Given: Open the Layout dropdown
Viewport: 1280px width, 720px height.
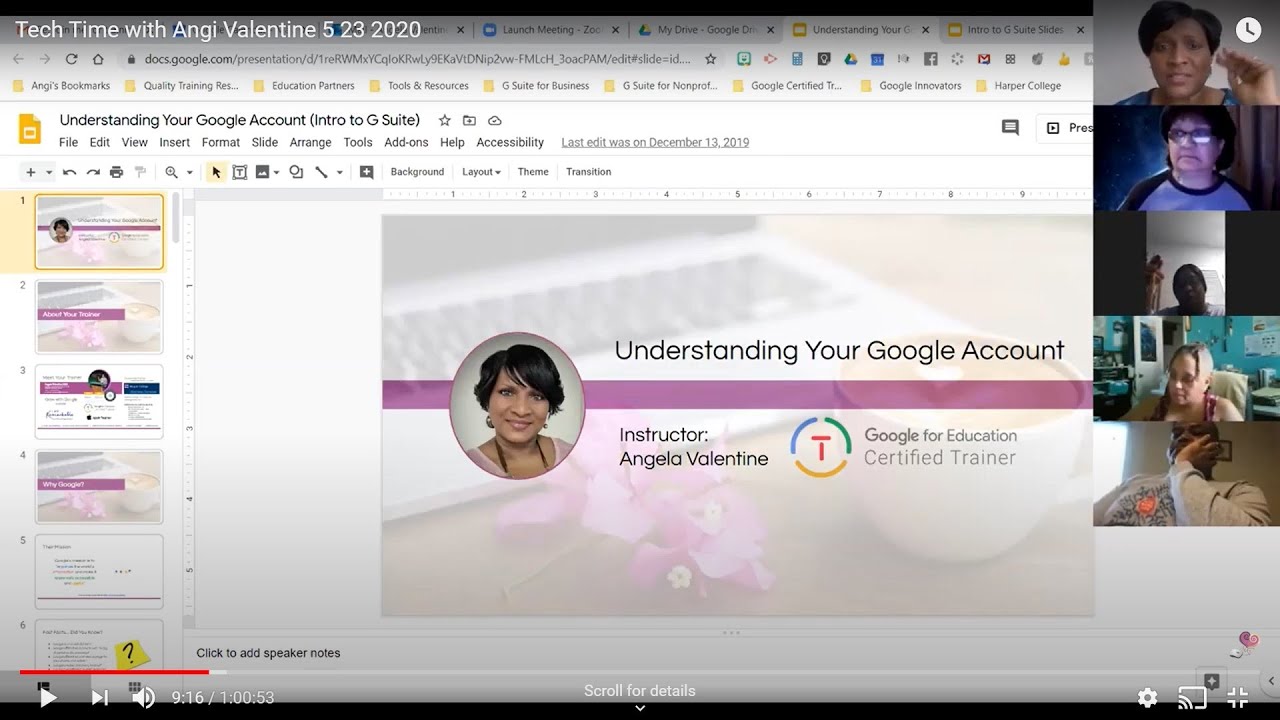Looking at the screenshot, I should [481, 172].
